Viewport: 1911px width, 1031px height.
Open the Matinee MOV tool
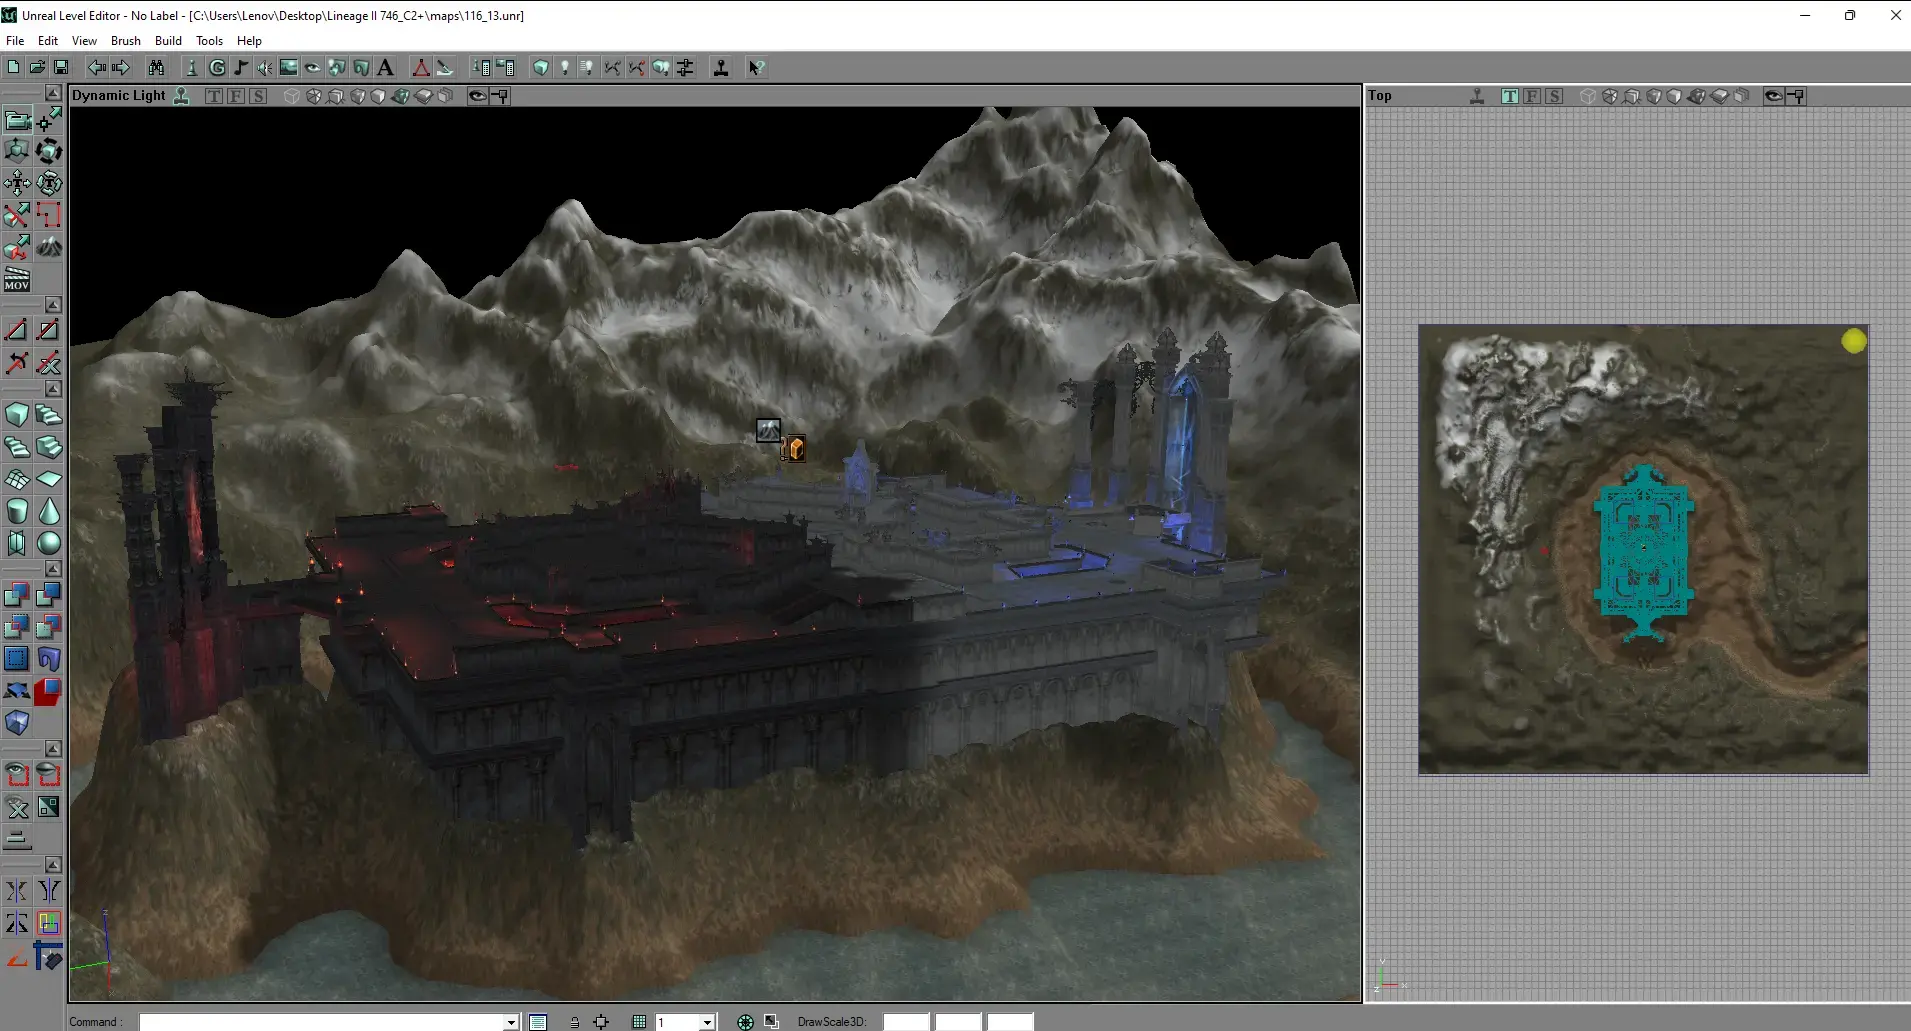pyautogui.click(x=17, y=280)
